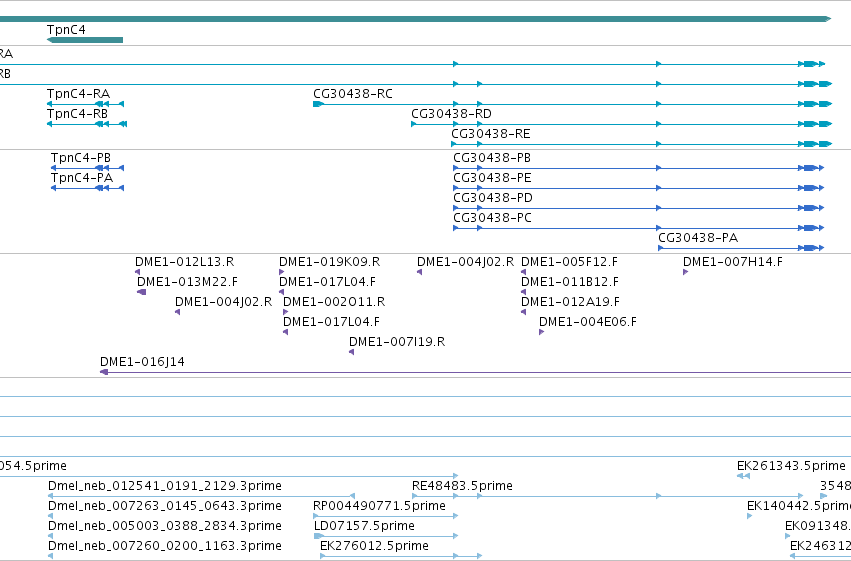Viewport: 851px width, 561px height.
Task: Click the DME1-002O11.R feature label
Action: point(334,302)
